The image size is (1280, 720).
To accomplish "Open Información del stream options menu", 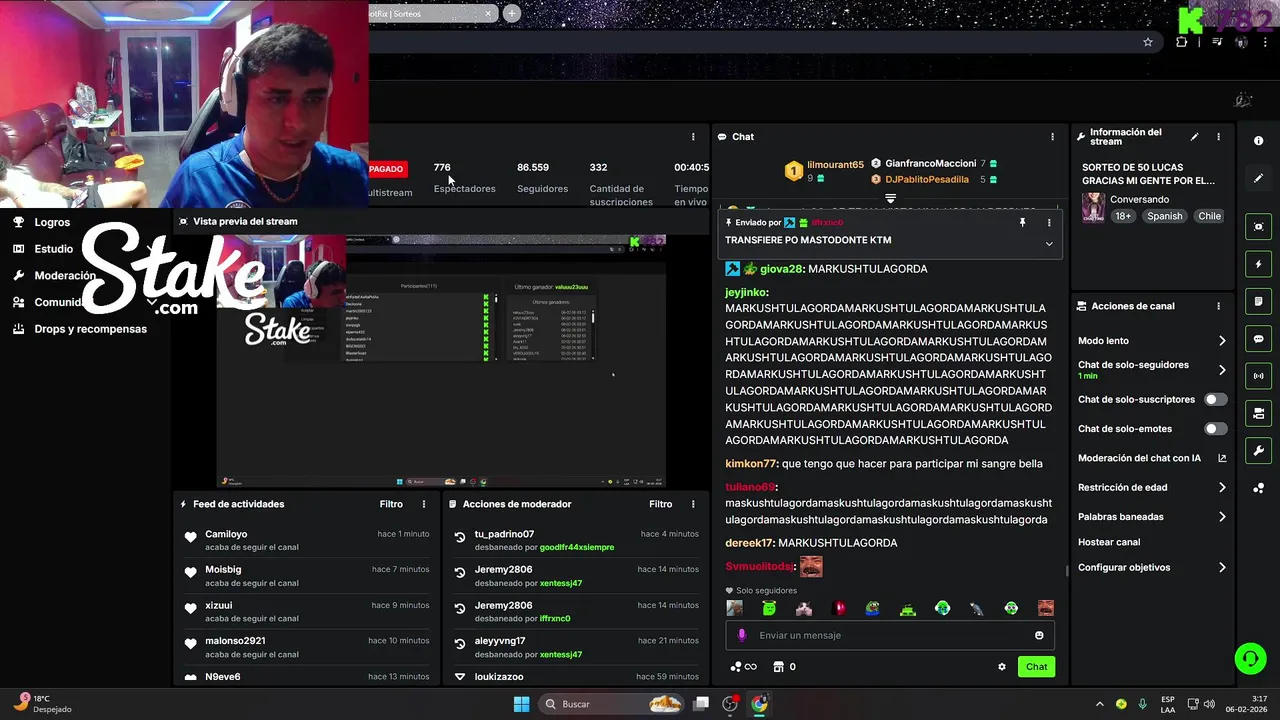I will click(1218, 137).
